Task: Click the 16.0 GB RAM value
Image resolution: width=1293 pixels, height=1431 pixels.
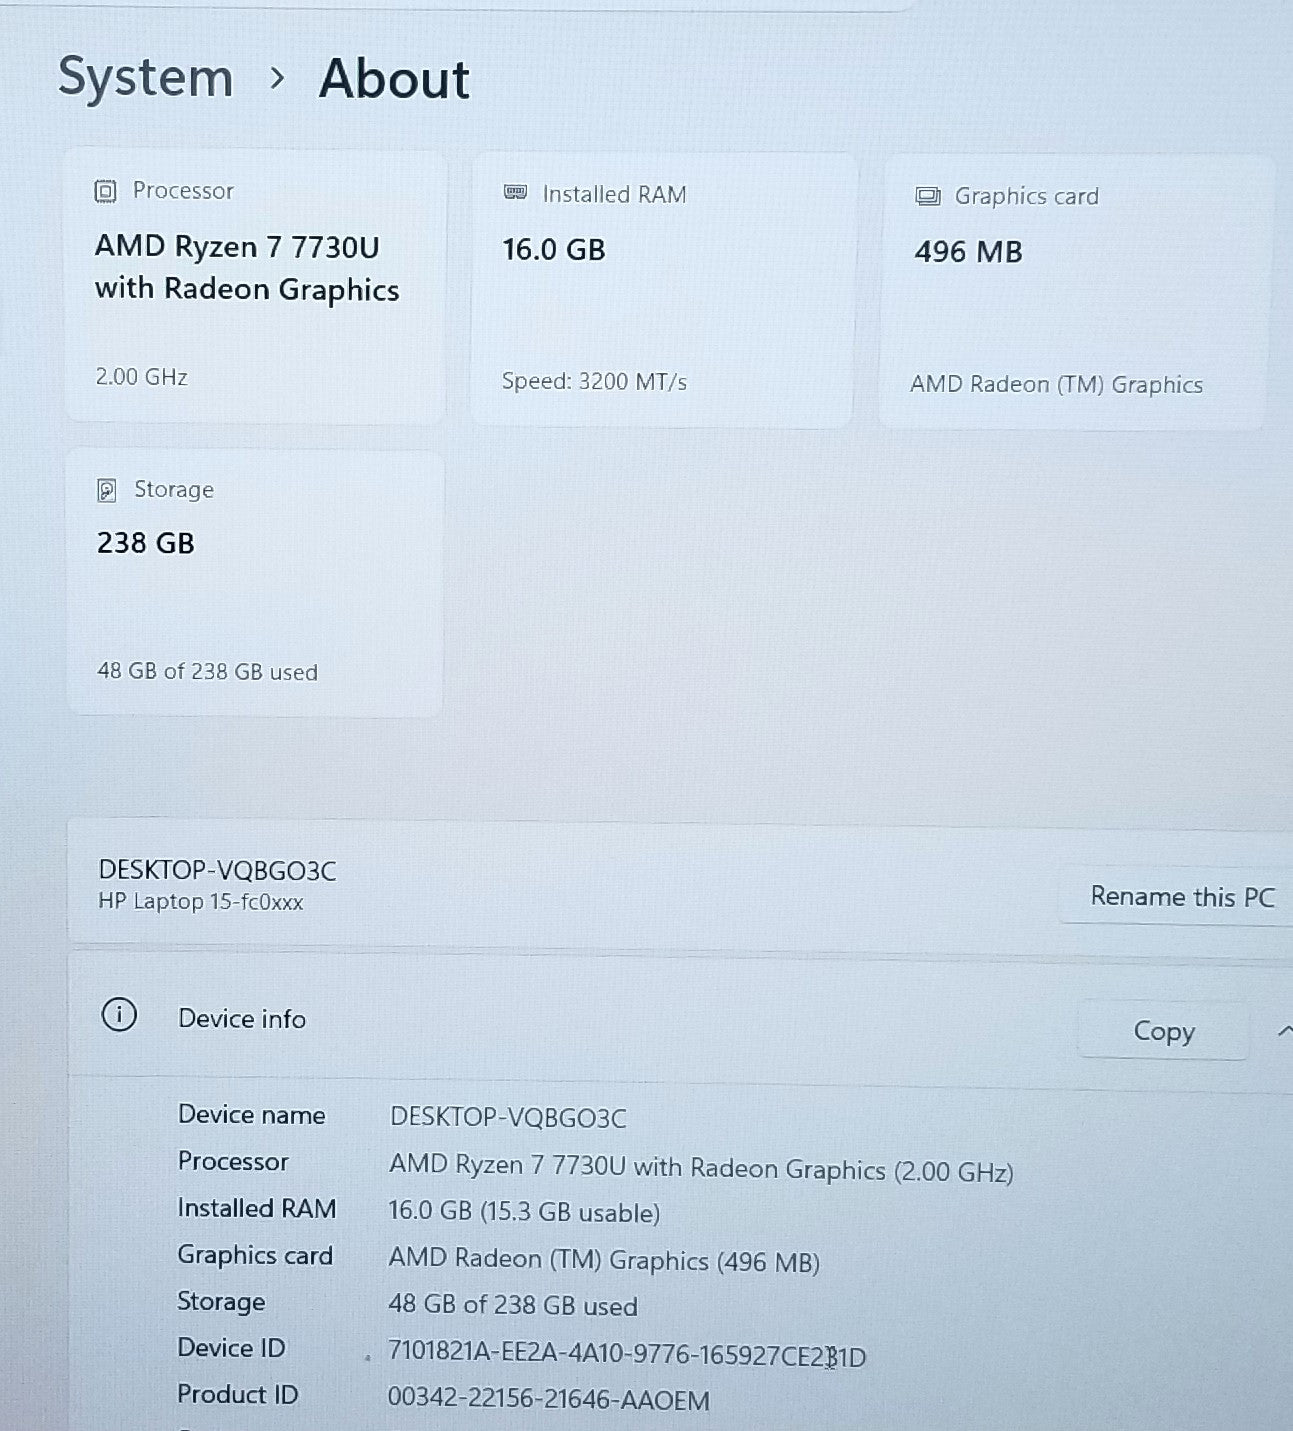Action: [554, 249]
